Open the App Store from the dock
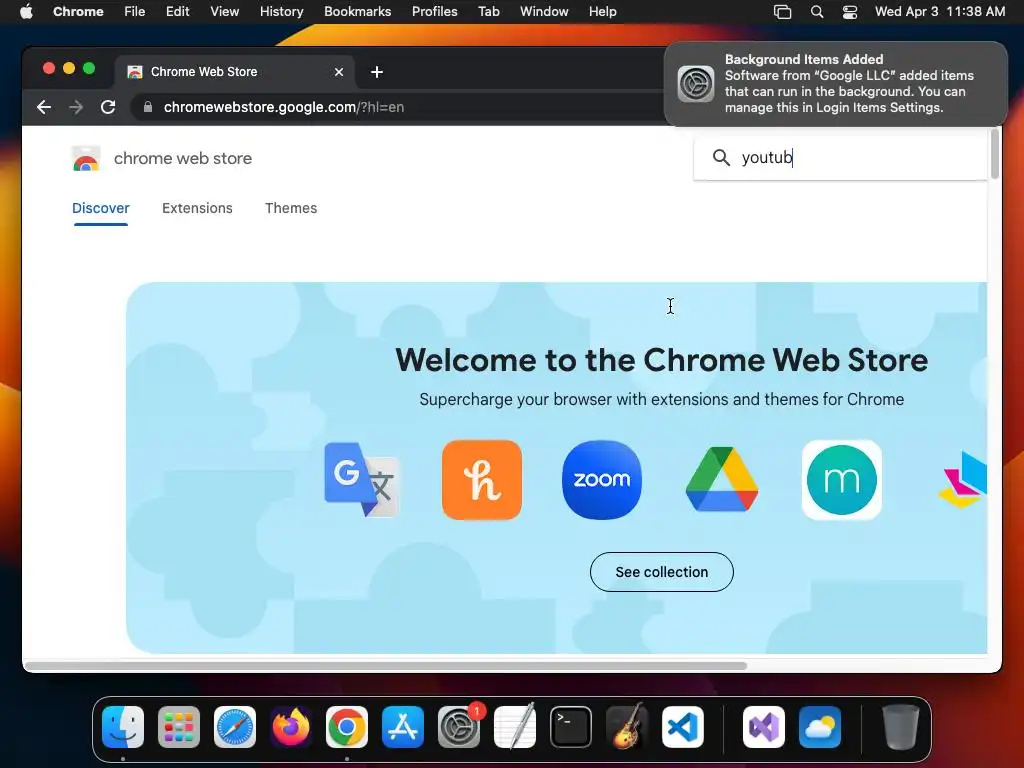This screenshot has height=768, width=1024. [403, 727]
